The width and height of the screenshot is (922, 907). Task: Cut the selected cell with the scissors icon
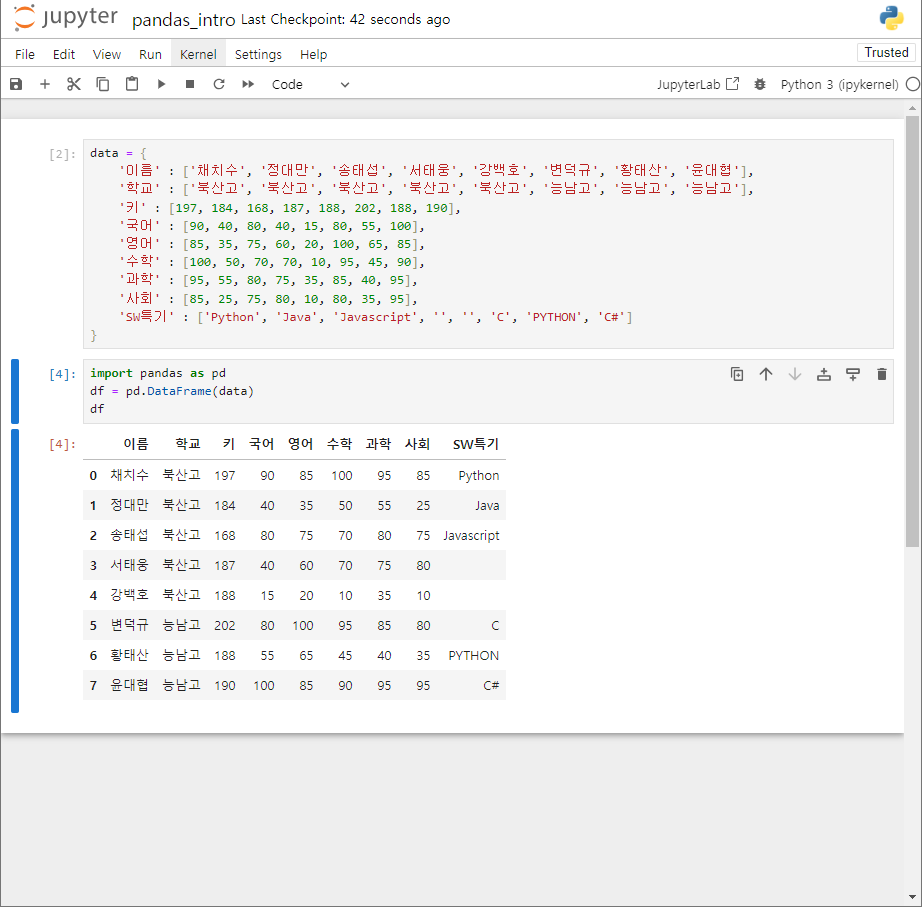74,84
